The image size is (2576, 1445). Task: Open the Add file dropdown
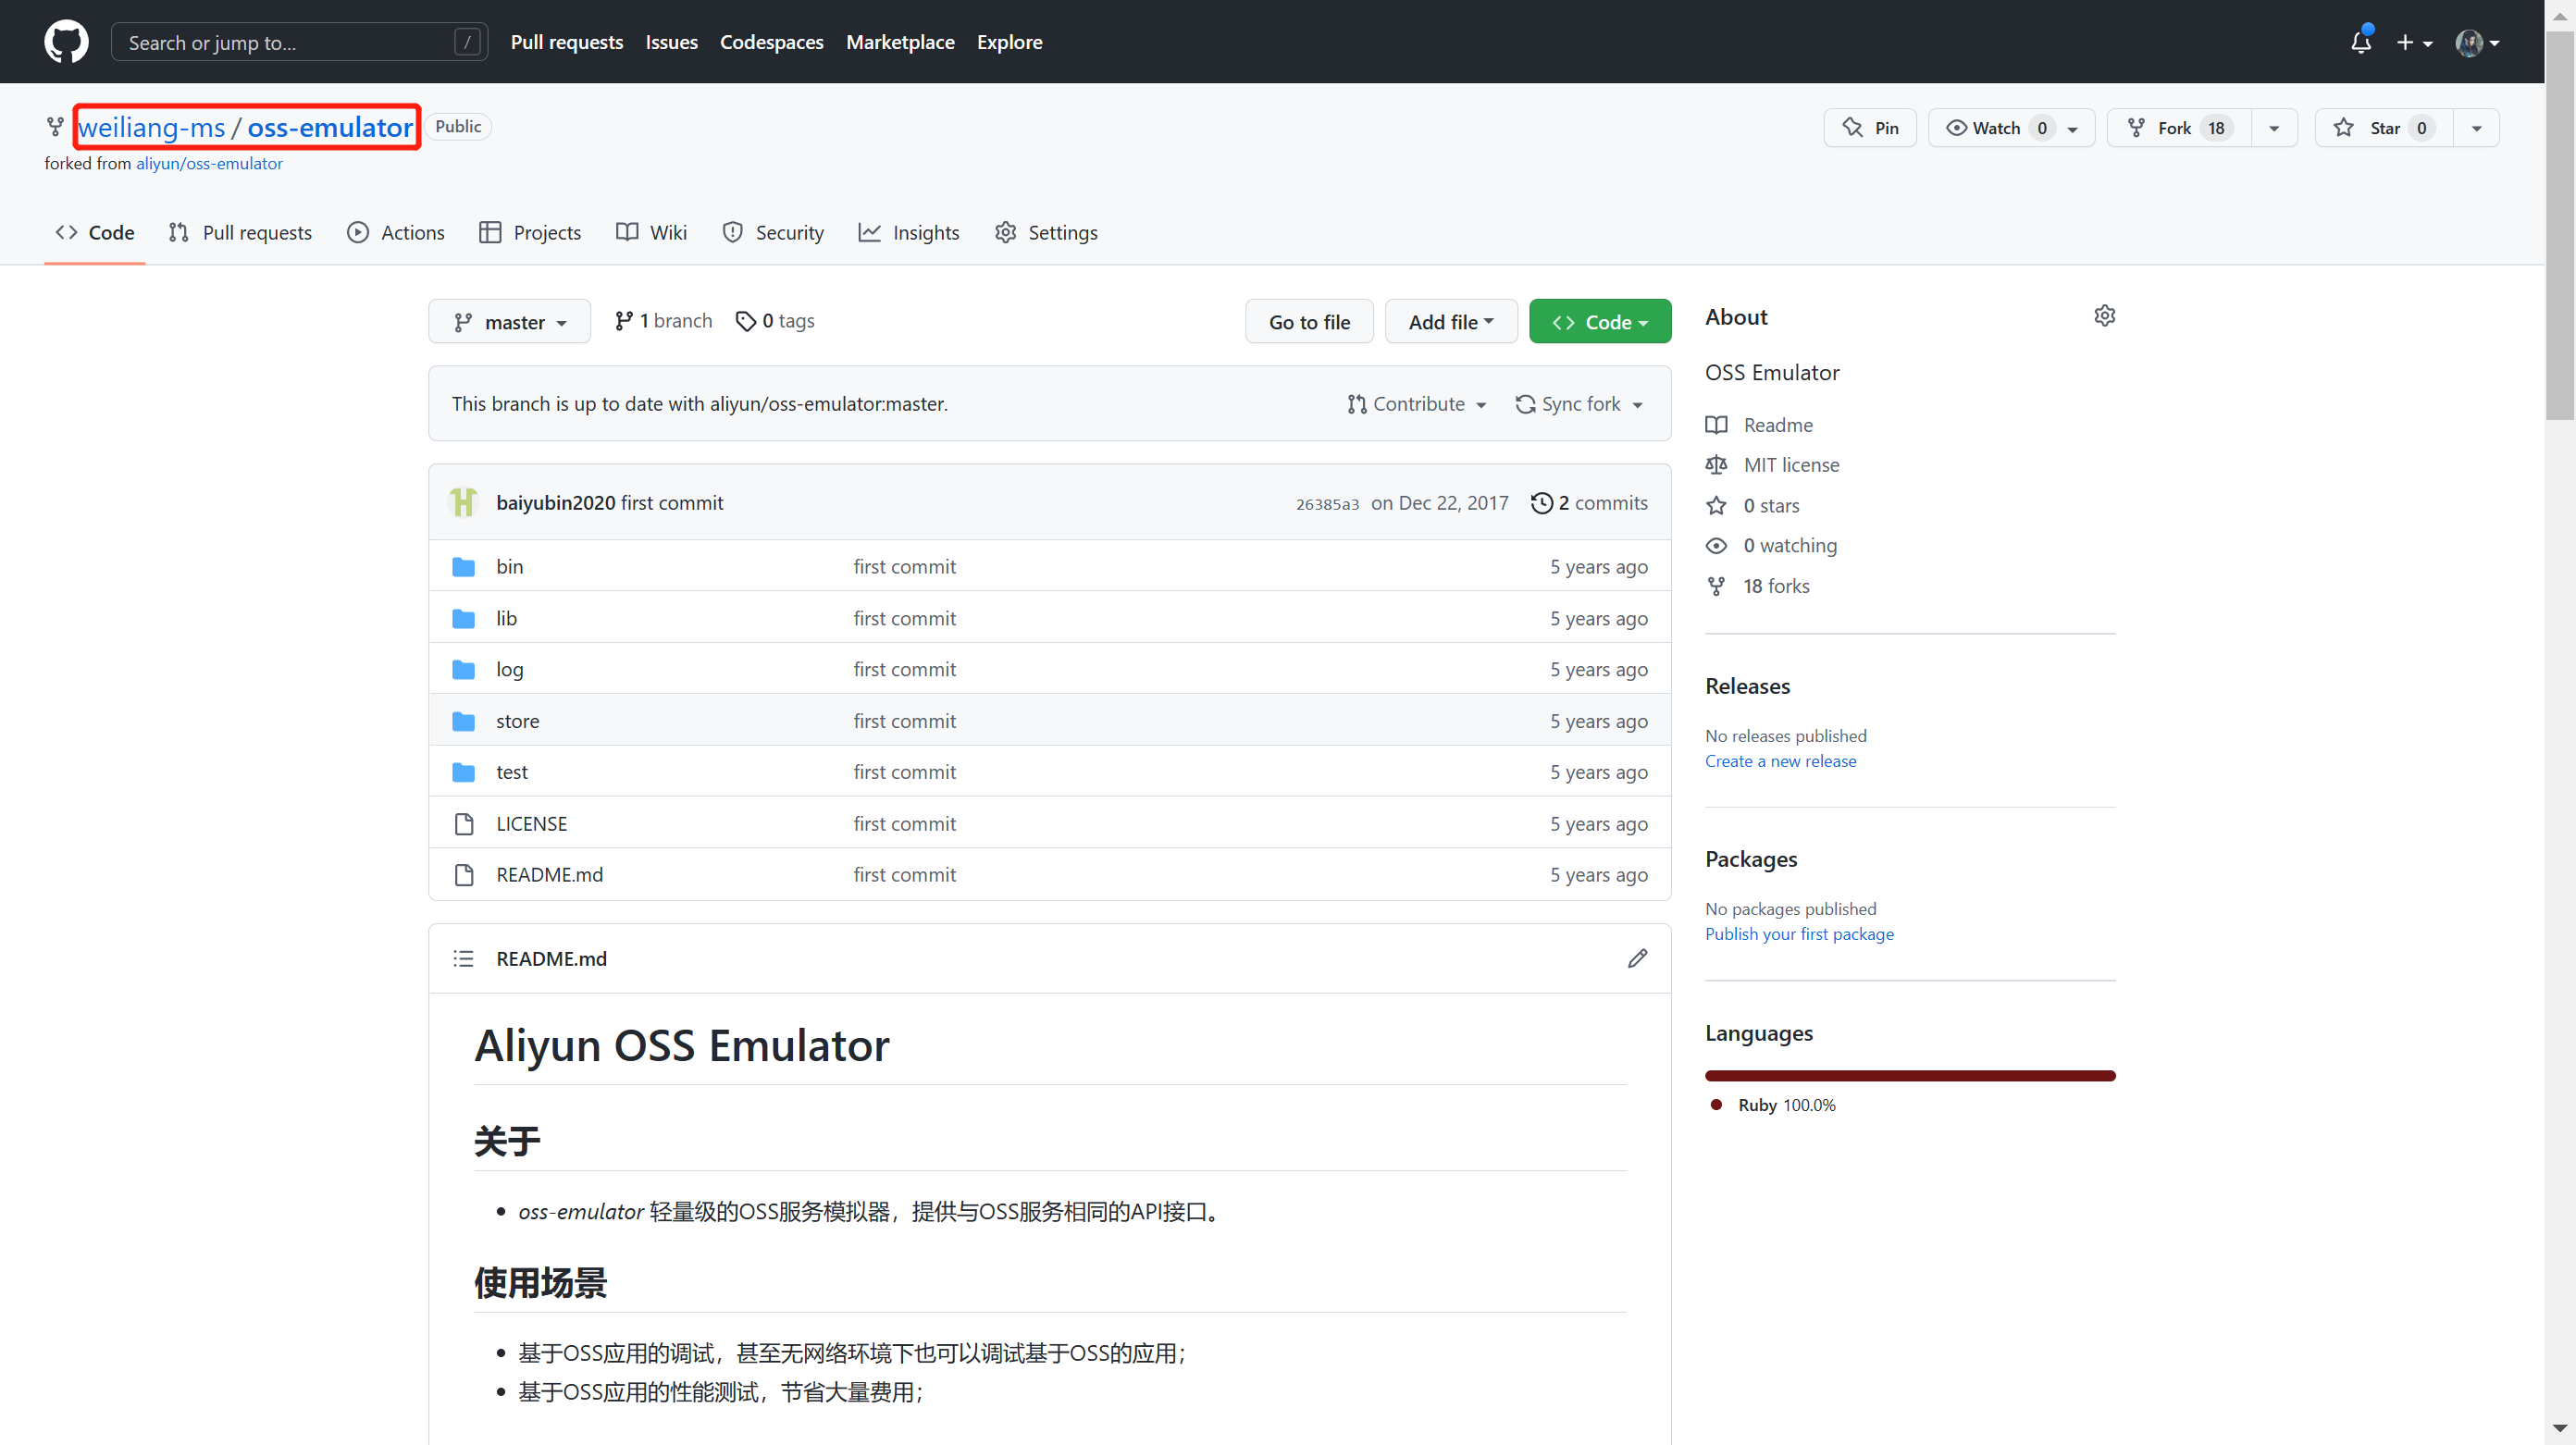[1450, 322]
